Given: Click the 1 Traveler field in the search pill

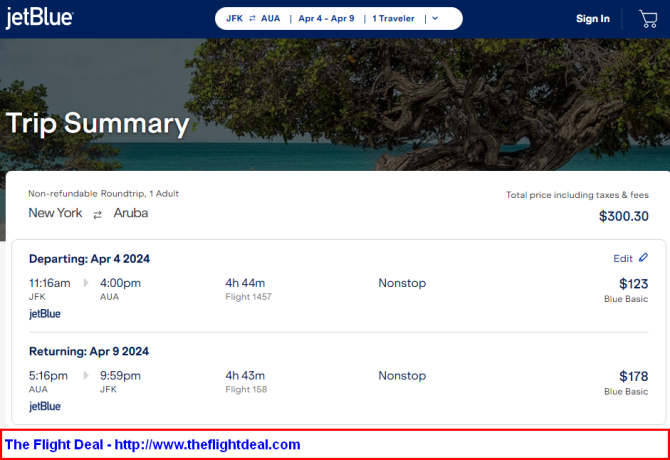Looking at the screenshot, I should coord(393,18).
